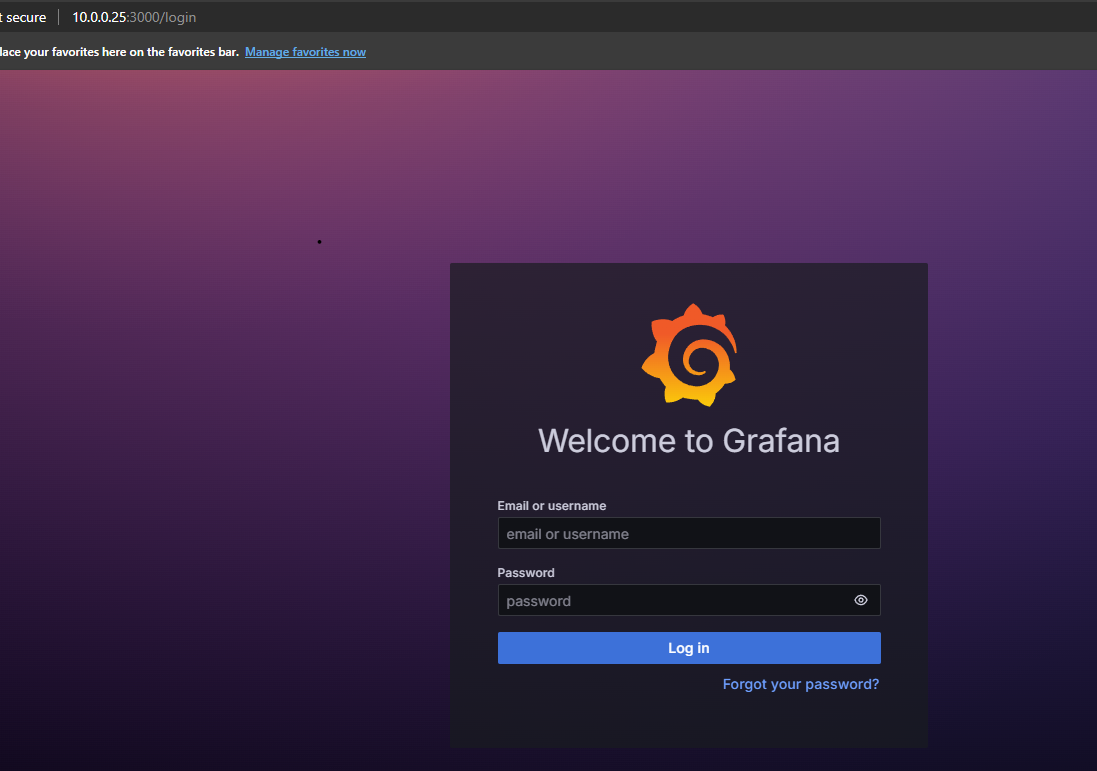Follow the Manage favorites now link
Image resolution: width=1097 pixels, height=771 pixels.
[305, 52]
